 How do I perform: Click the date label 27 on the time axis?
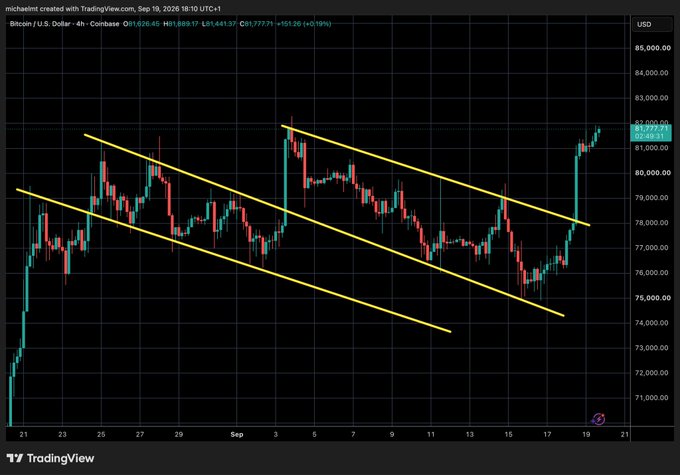pos(140,434)
